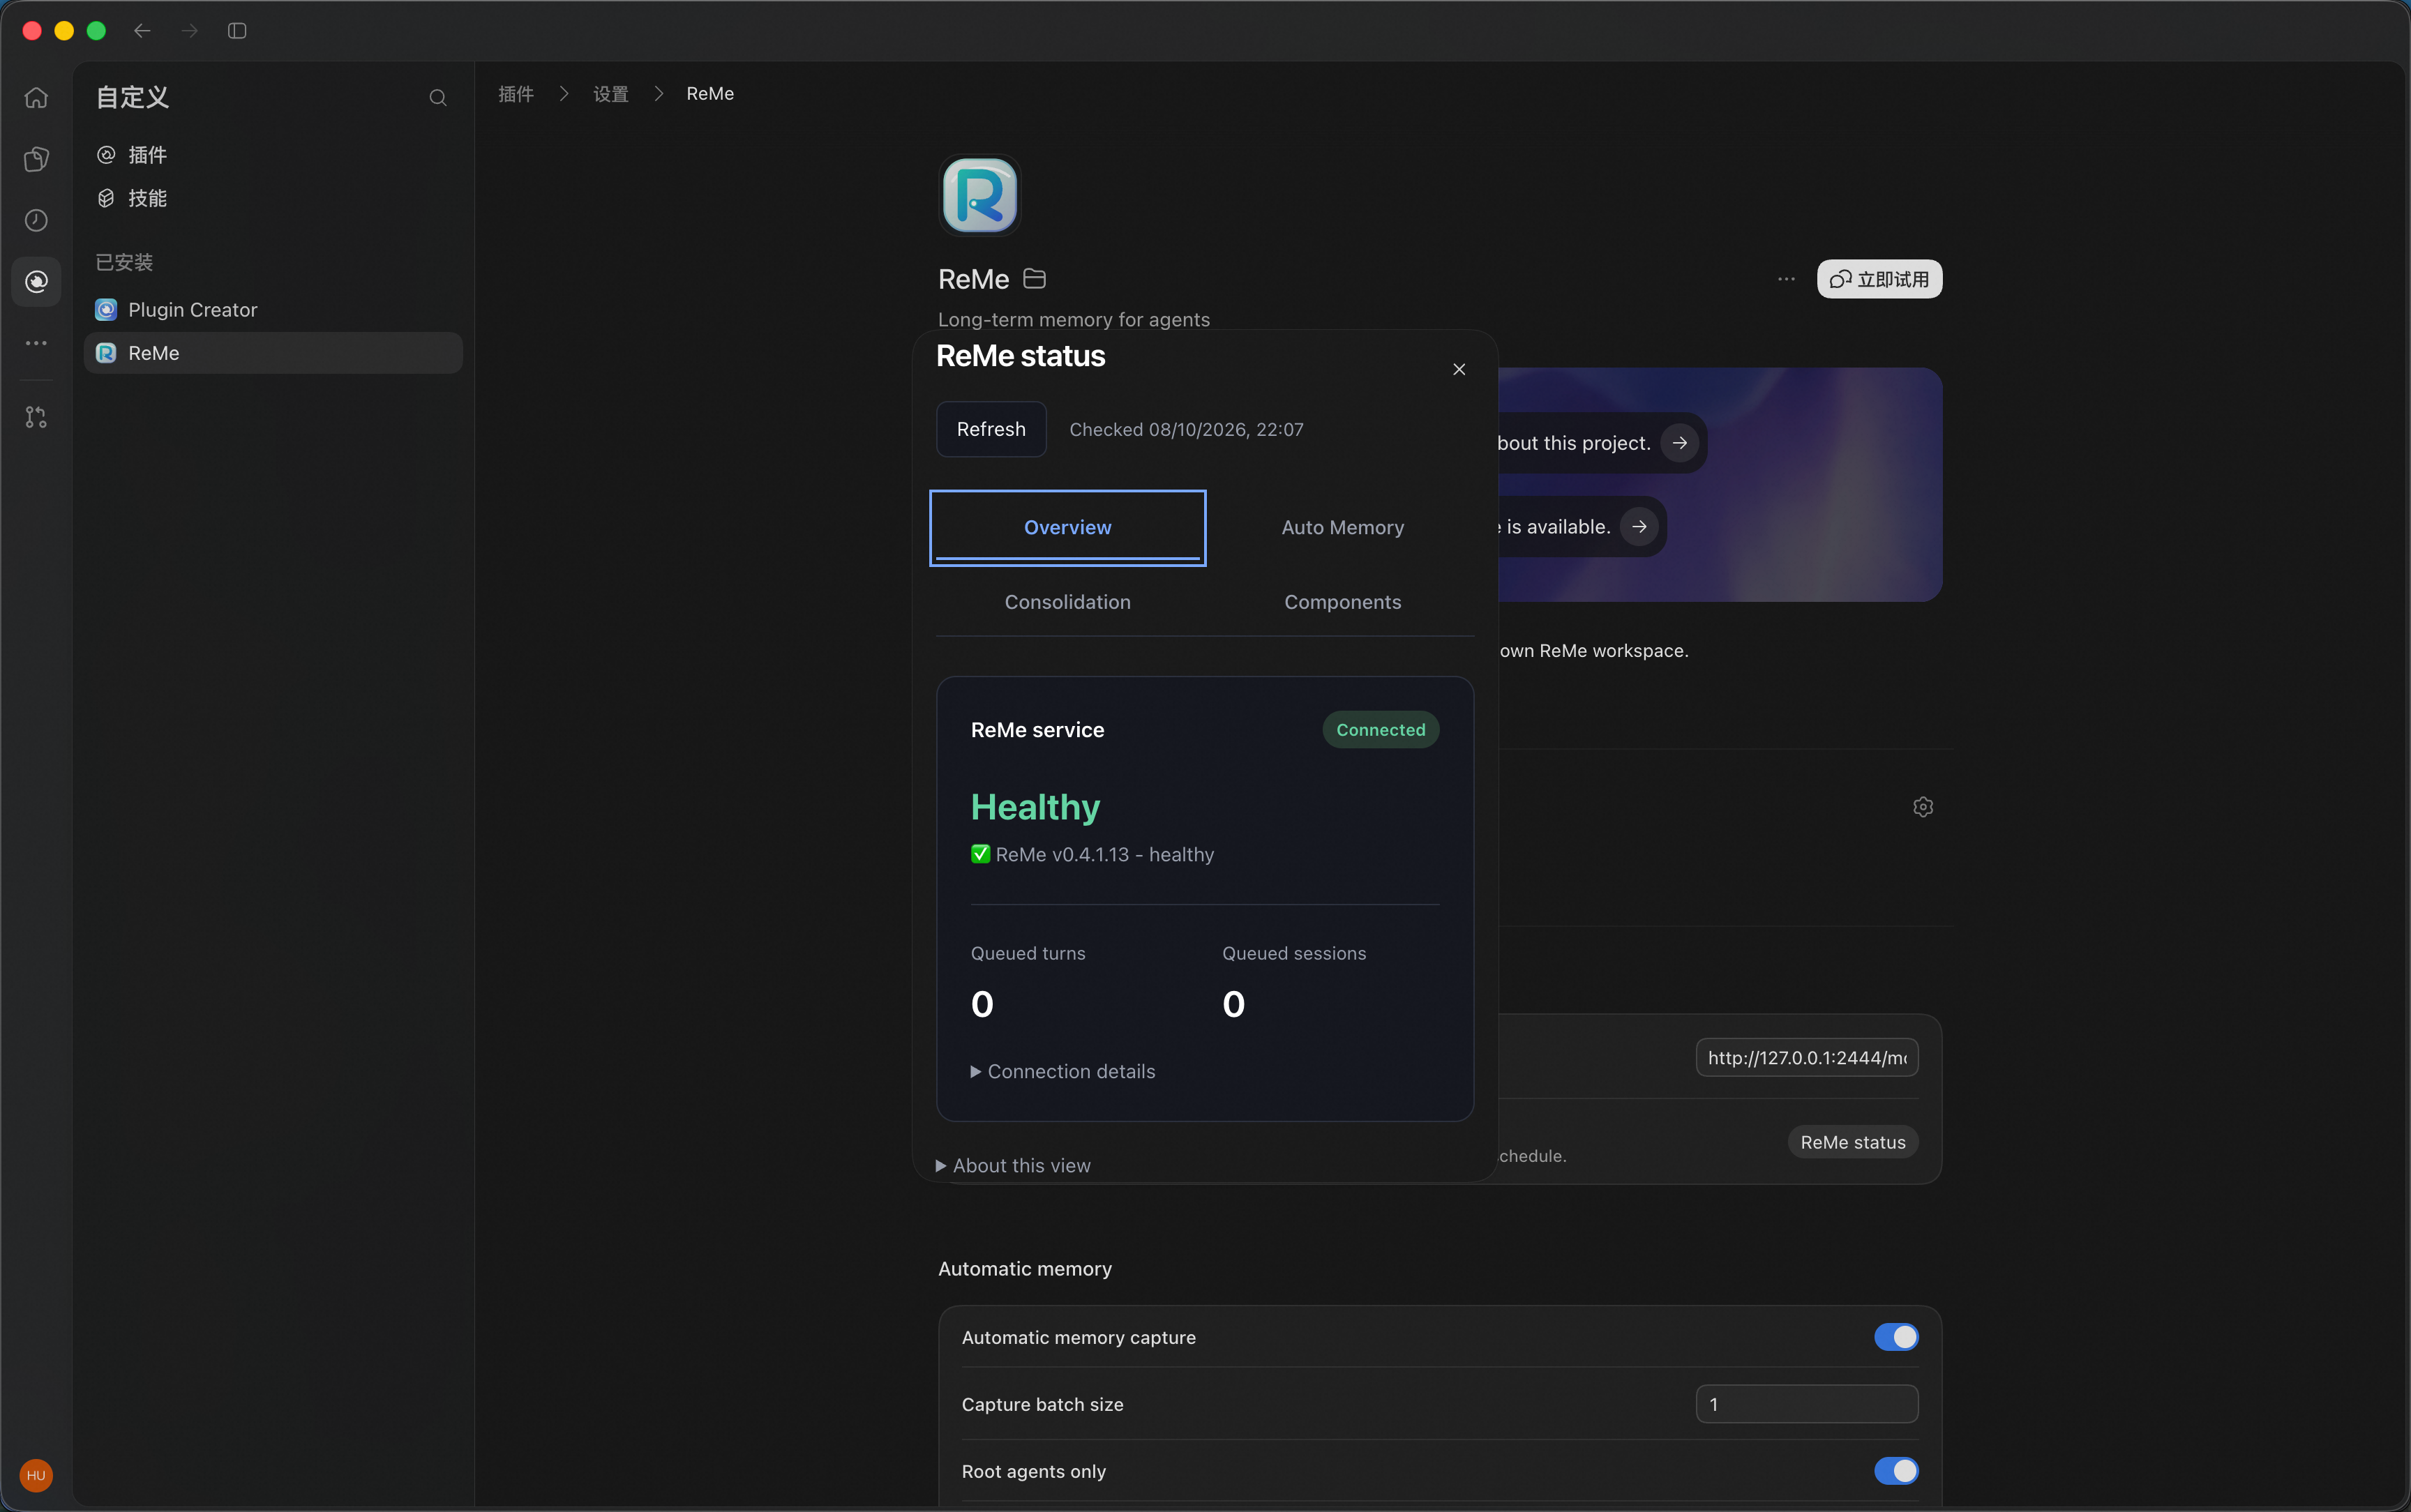
Task: Click 'ReMe v0.4.1.13 - healthy' text
Action: point(1104,855)
